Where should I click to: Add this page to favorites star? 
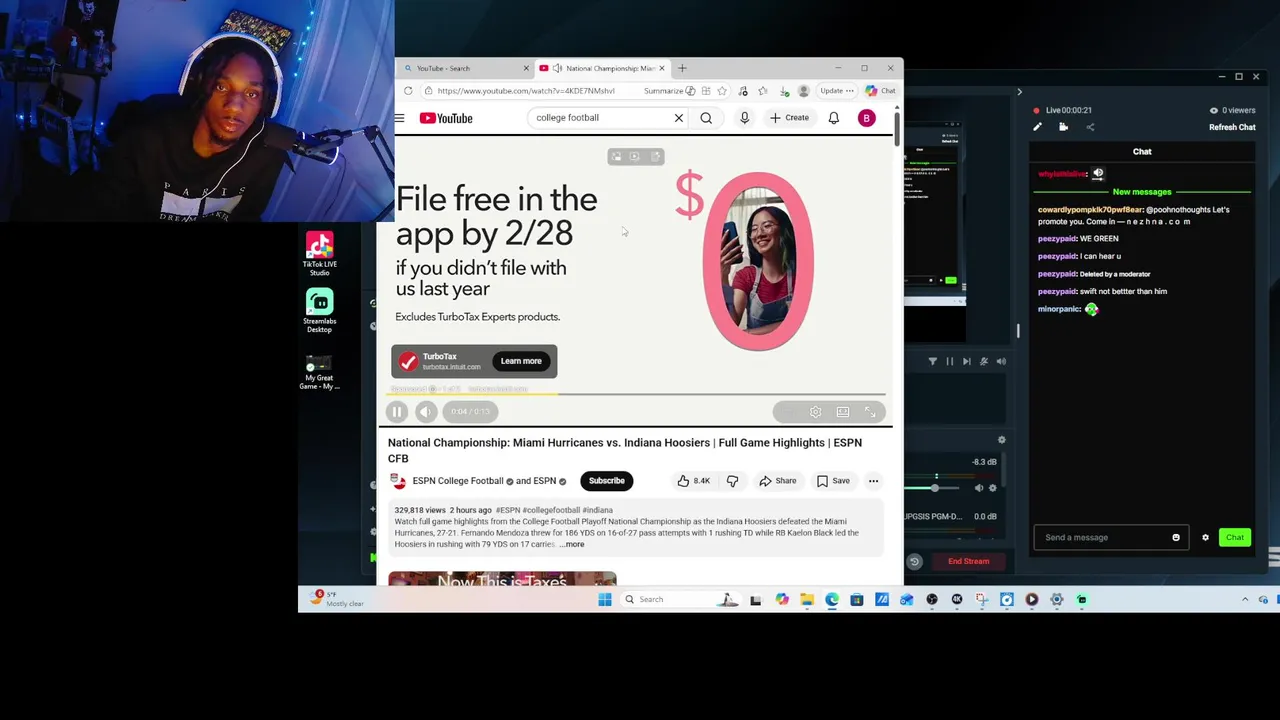coord(722,91)
